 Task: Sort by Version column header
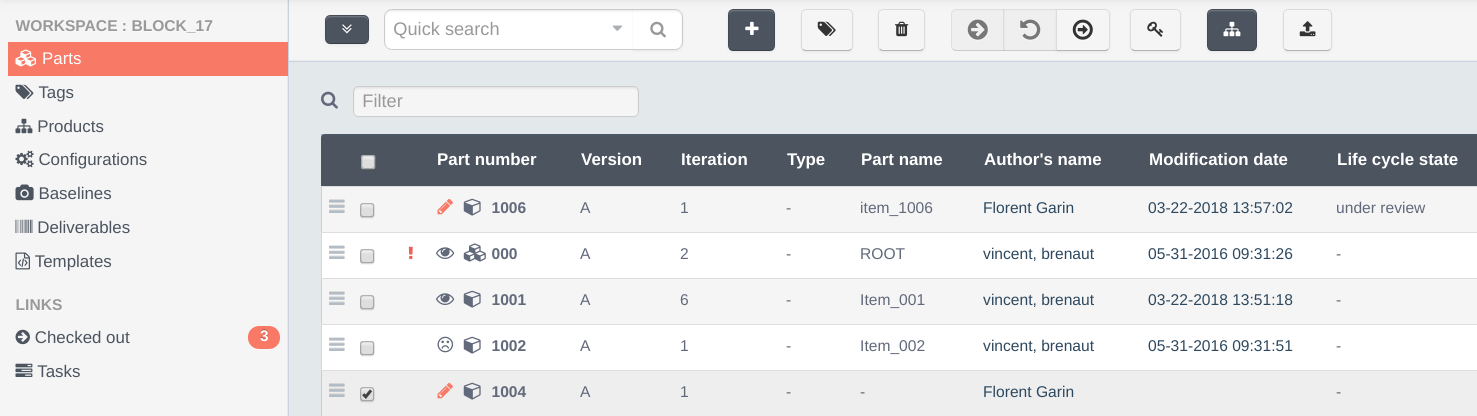pyautogui.click(x=611, y=160)
